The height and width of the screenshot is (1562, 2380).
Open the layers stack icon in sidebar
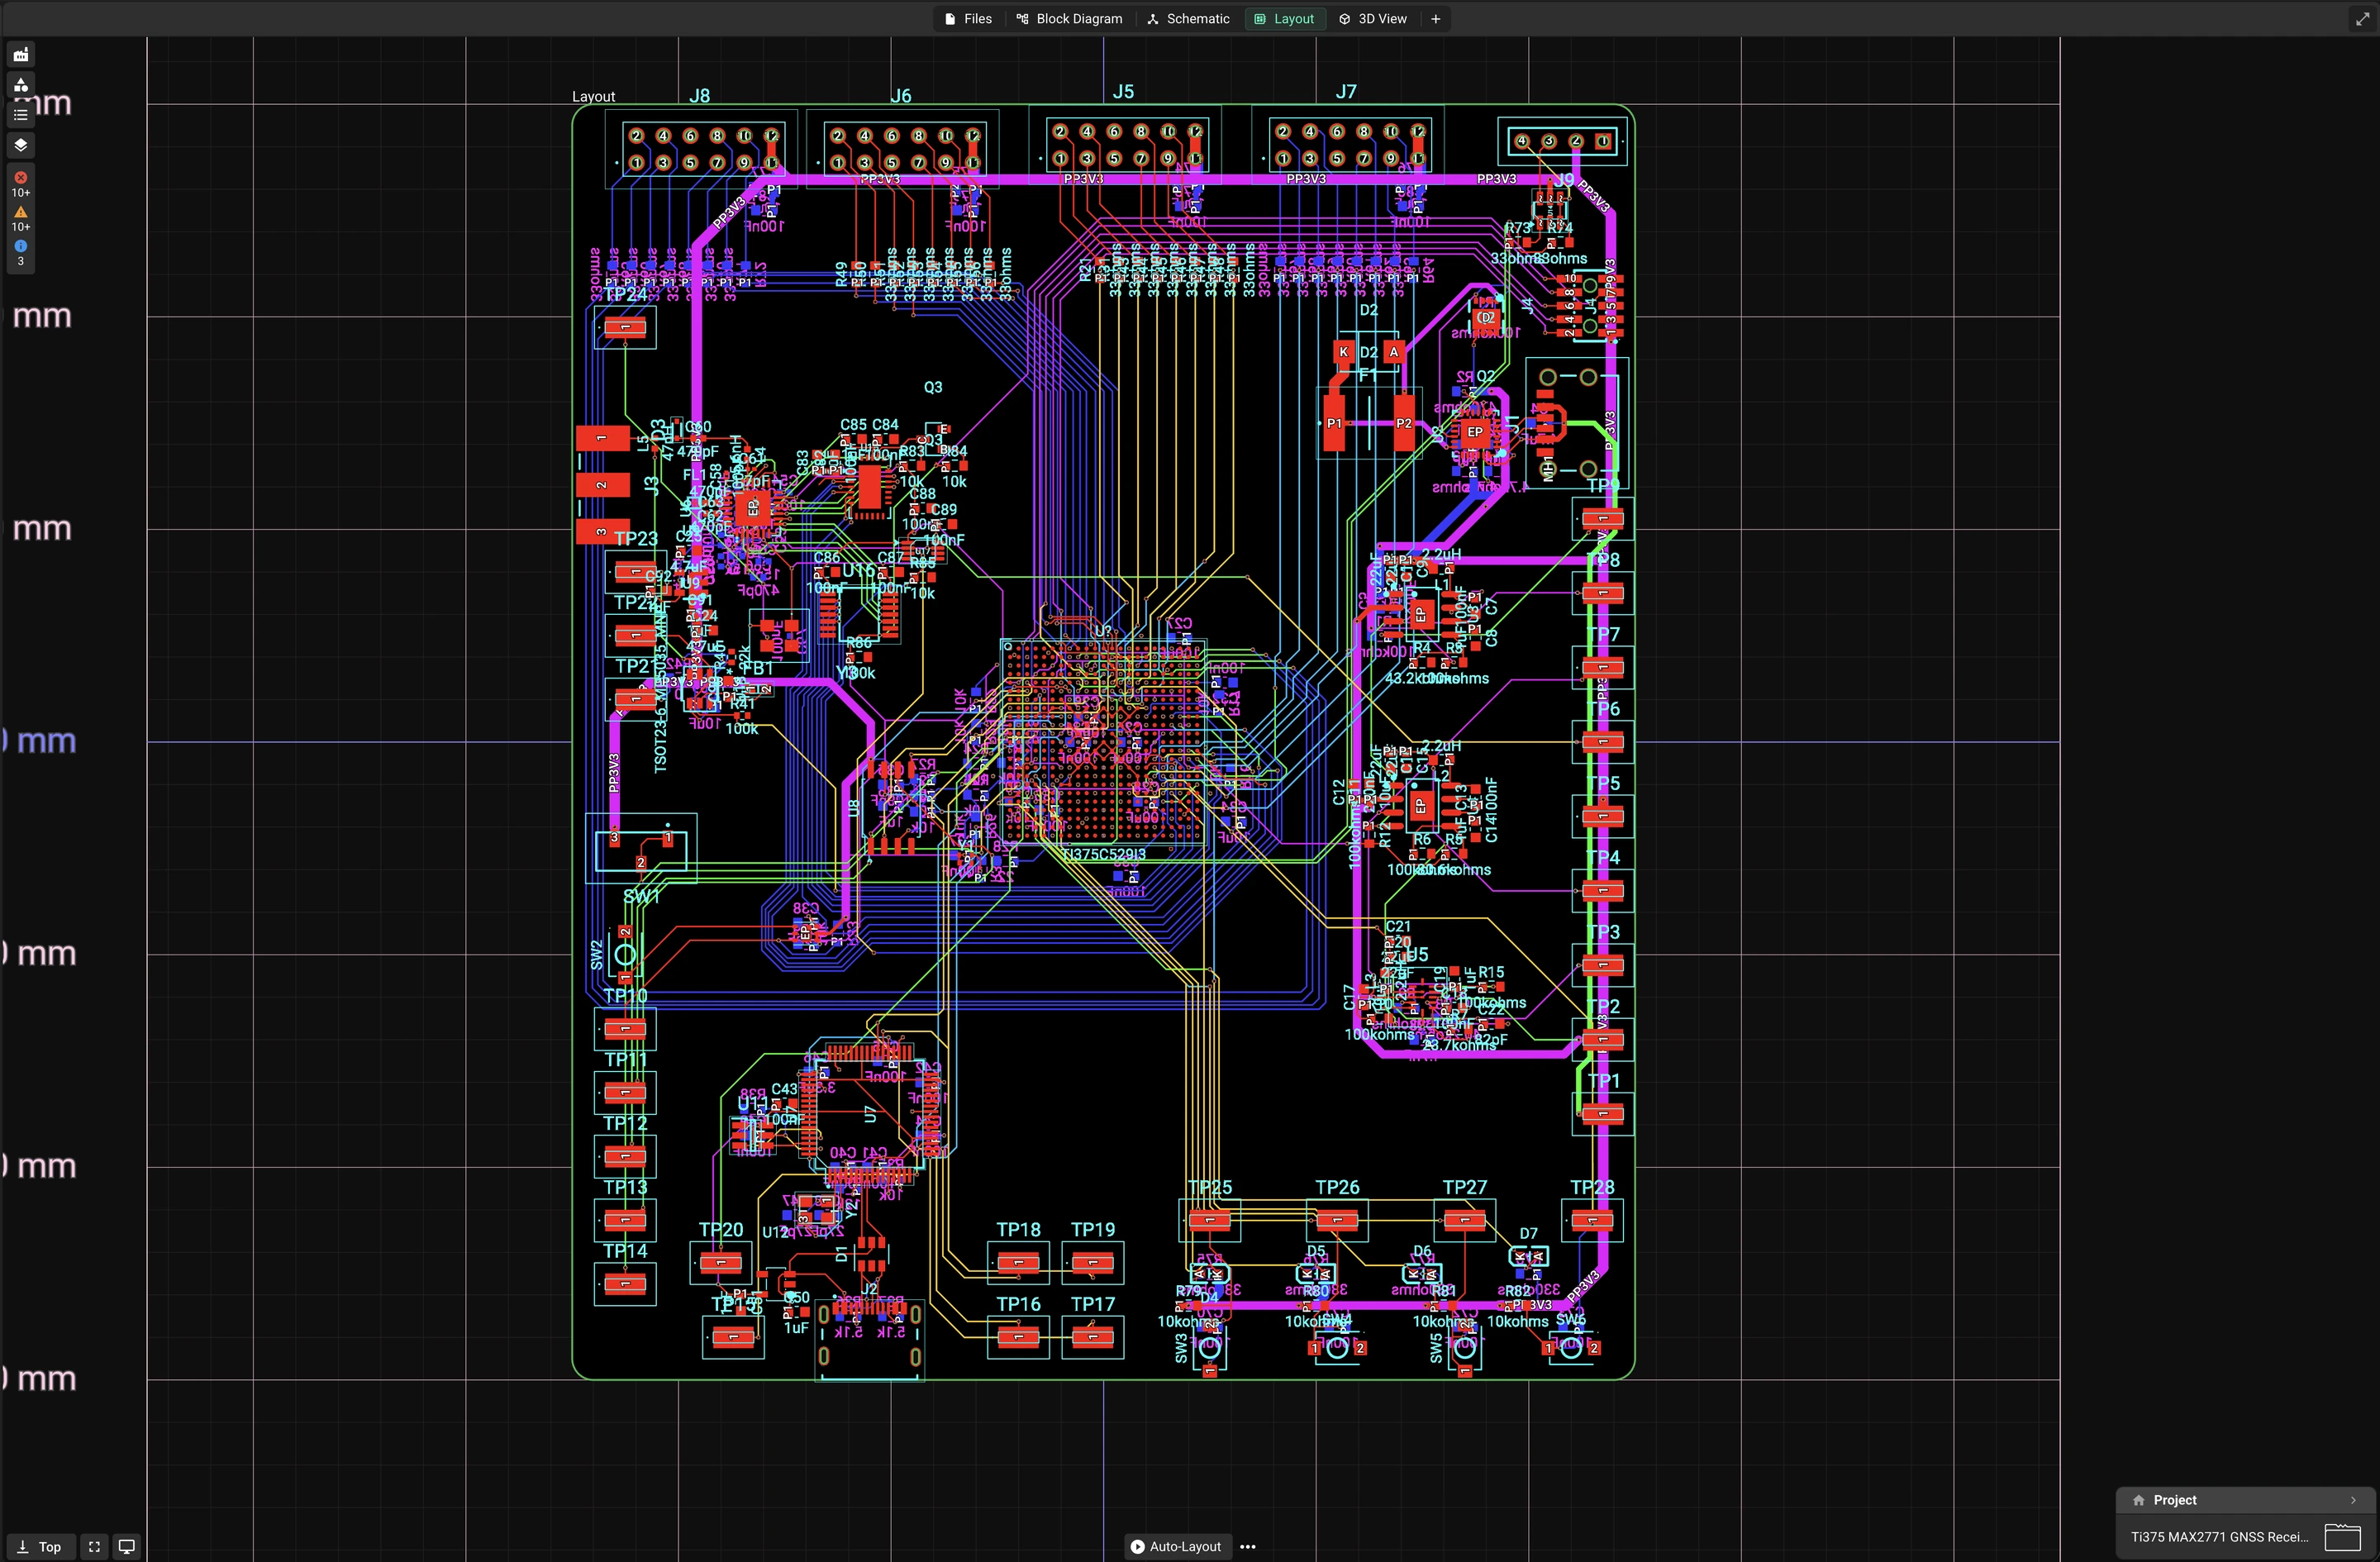pos(20,145)
